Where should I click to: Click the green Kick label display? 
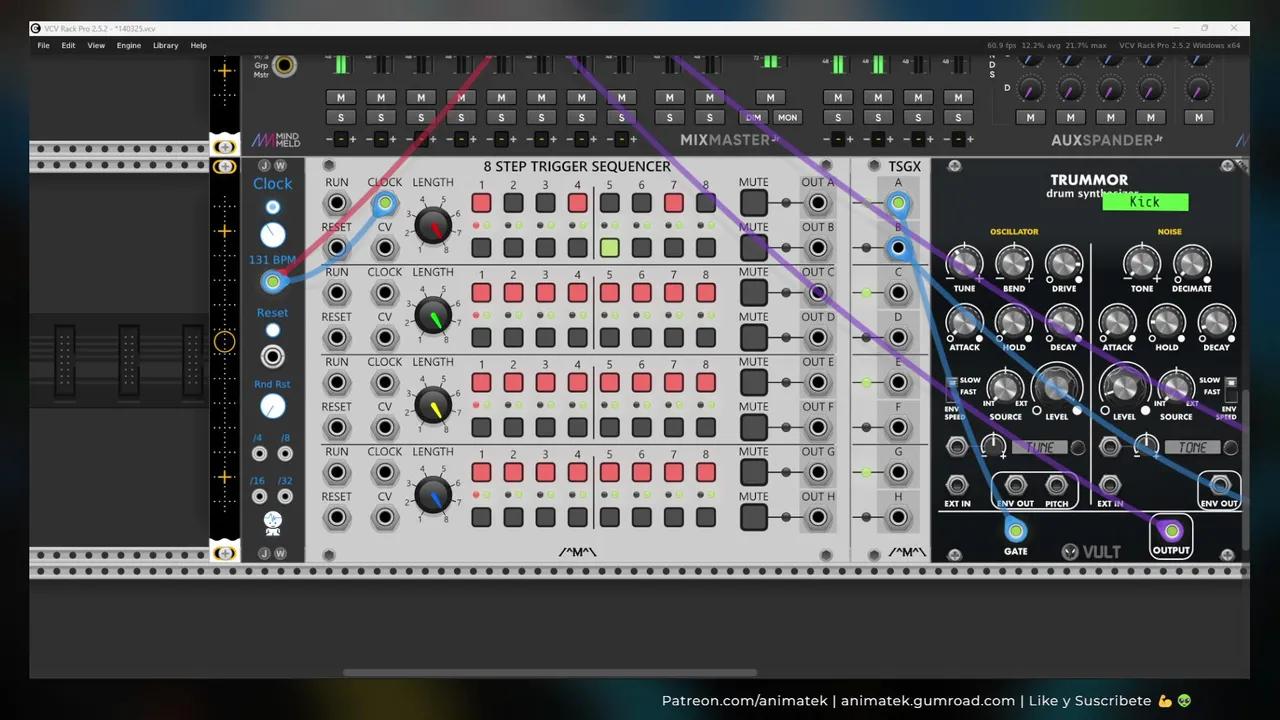1145,202
